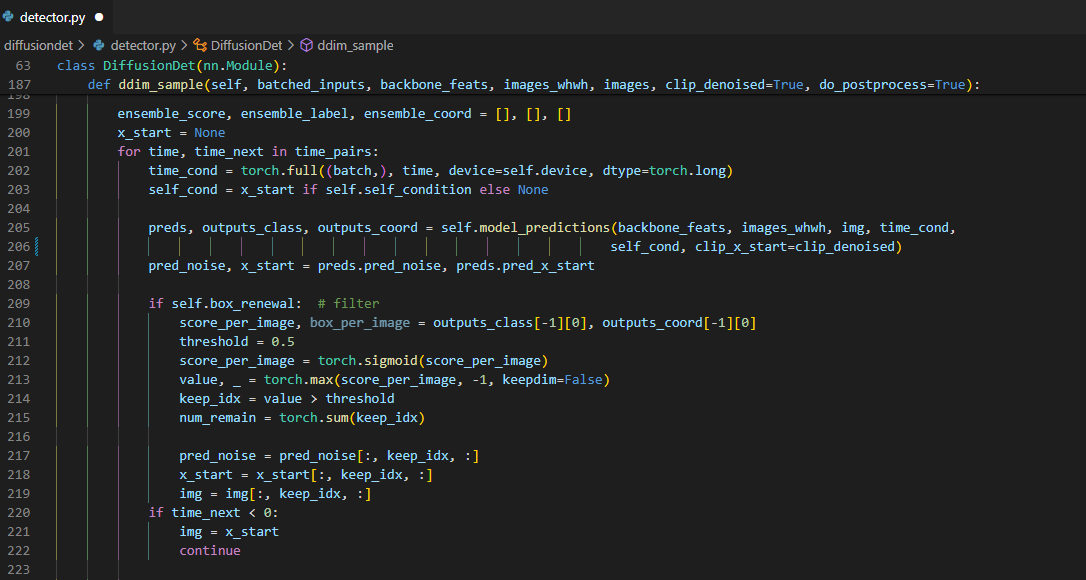
Task: Place cursor on threshold = 0.5 value
Action: (x=261, y=342)
